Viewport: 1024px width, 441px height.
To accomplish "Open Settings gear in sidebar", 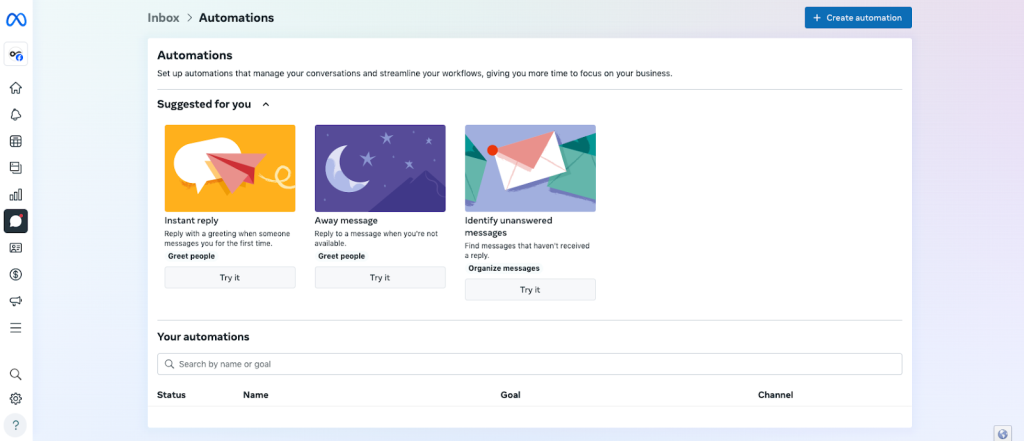I will pyautogui.click(x=16, y=399).
